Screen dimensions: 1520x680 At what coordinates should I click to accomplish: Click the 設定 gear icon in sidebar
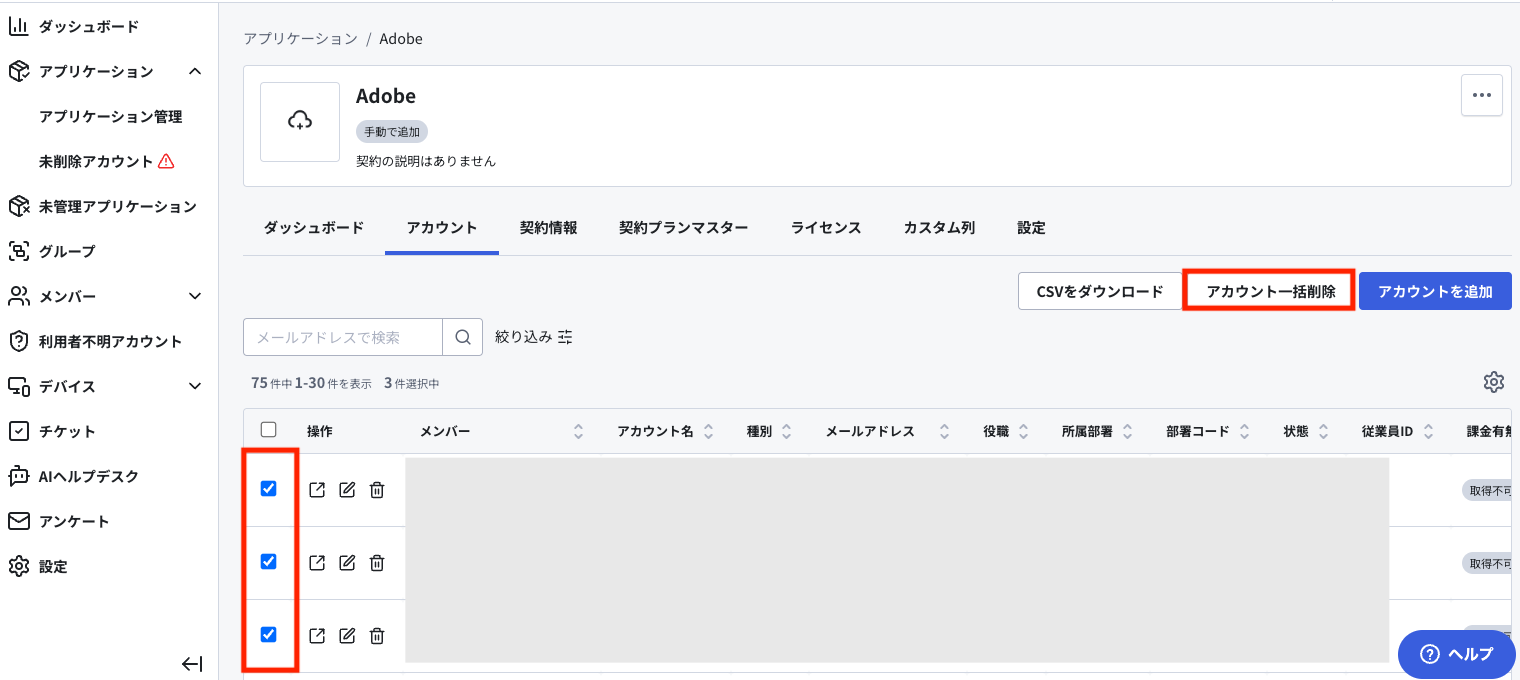click(18, 566)
